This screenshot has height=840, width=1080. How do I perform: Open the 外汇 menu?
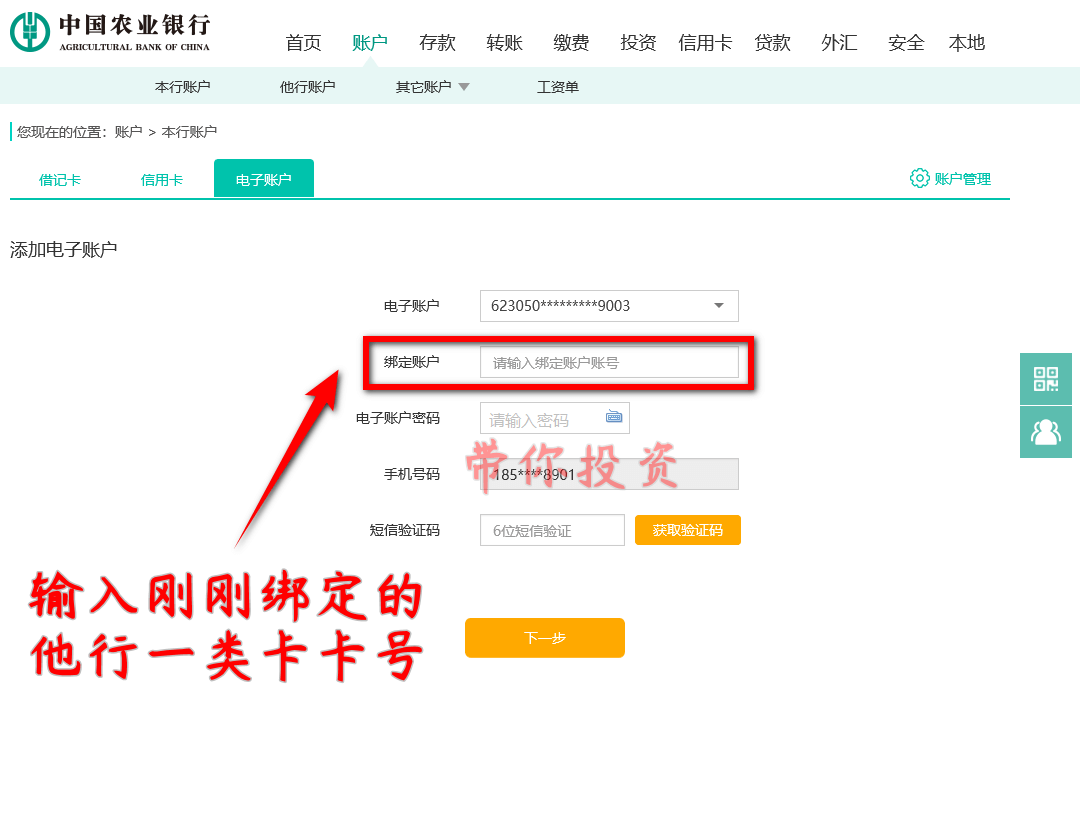(x=839, y=43)
